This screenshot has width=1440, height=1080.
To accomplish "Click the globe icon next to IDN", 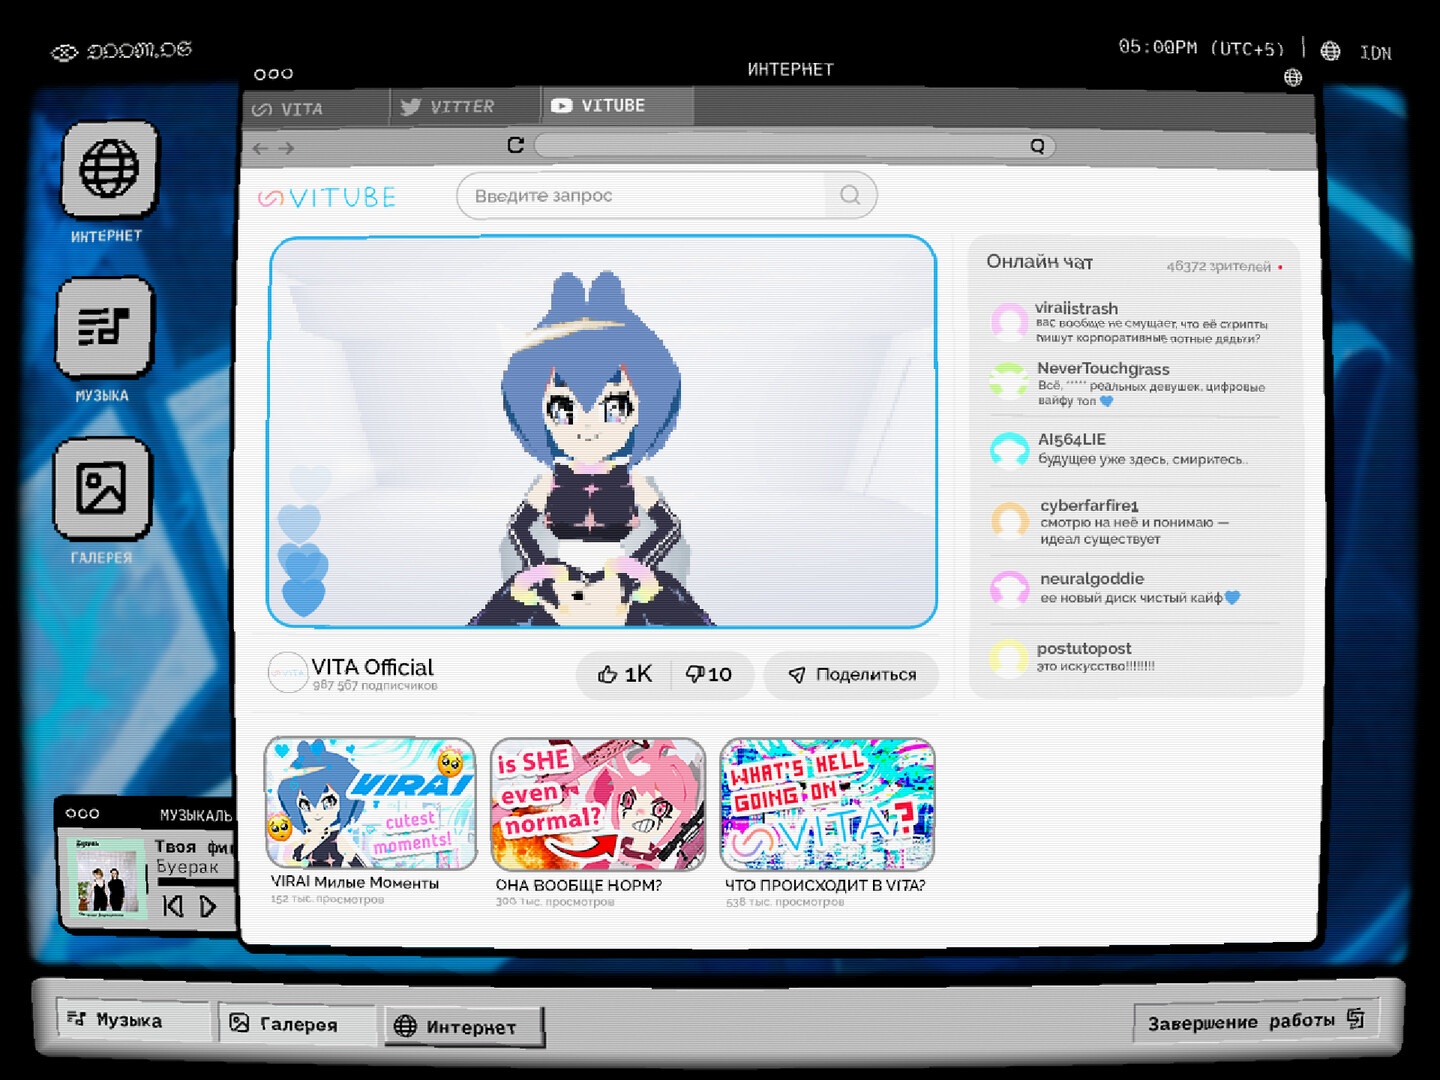I will tap(1330, 51).
